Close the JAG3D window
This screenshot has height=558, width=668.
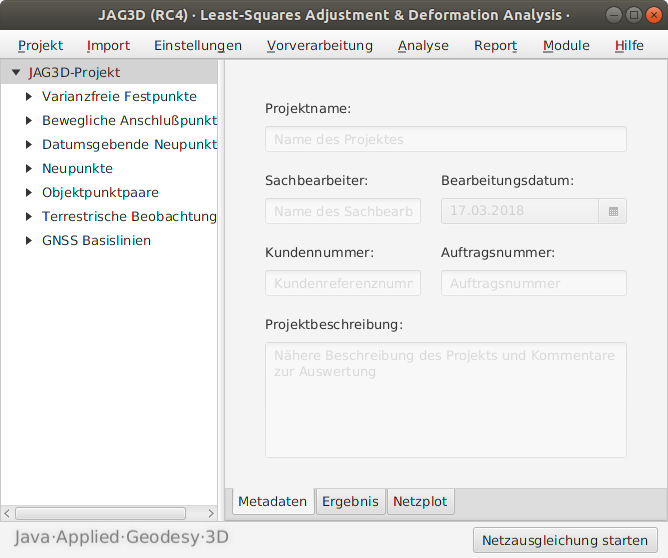coord(654,15)
